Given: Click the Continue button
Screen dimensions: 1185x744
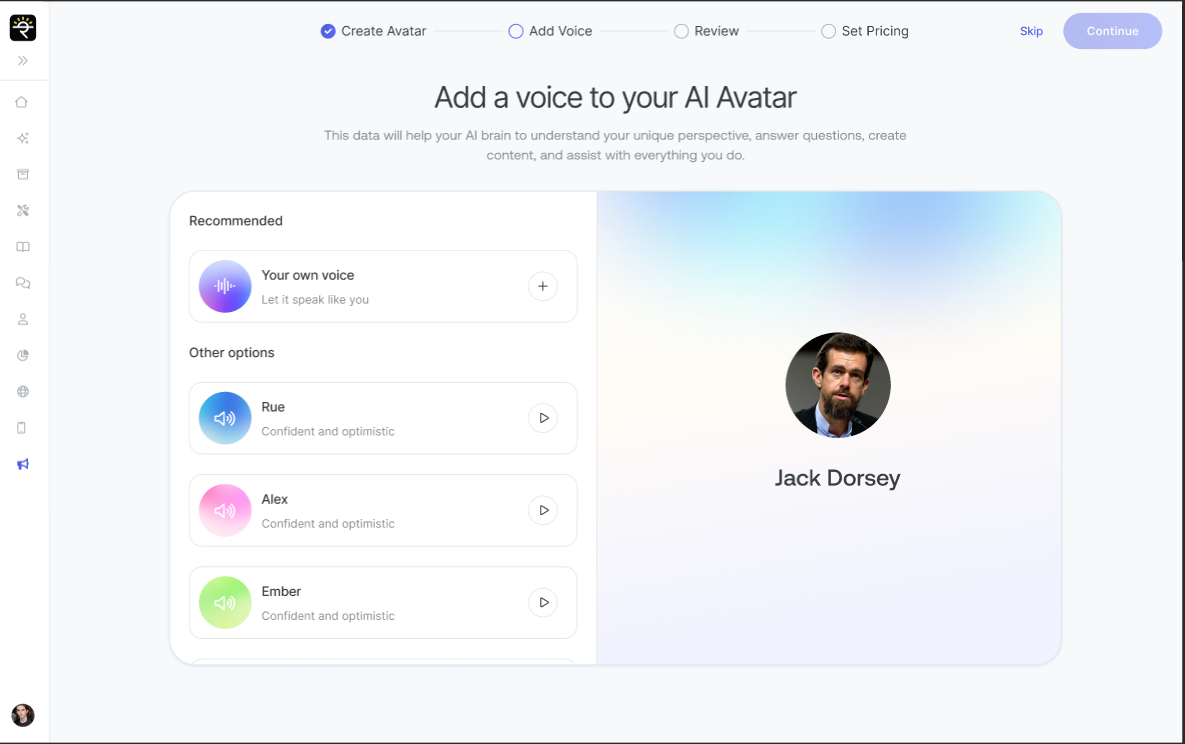Looking at the screenshot, I should click(x=1112, y=31).
